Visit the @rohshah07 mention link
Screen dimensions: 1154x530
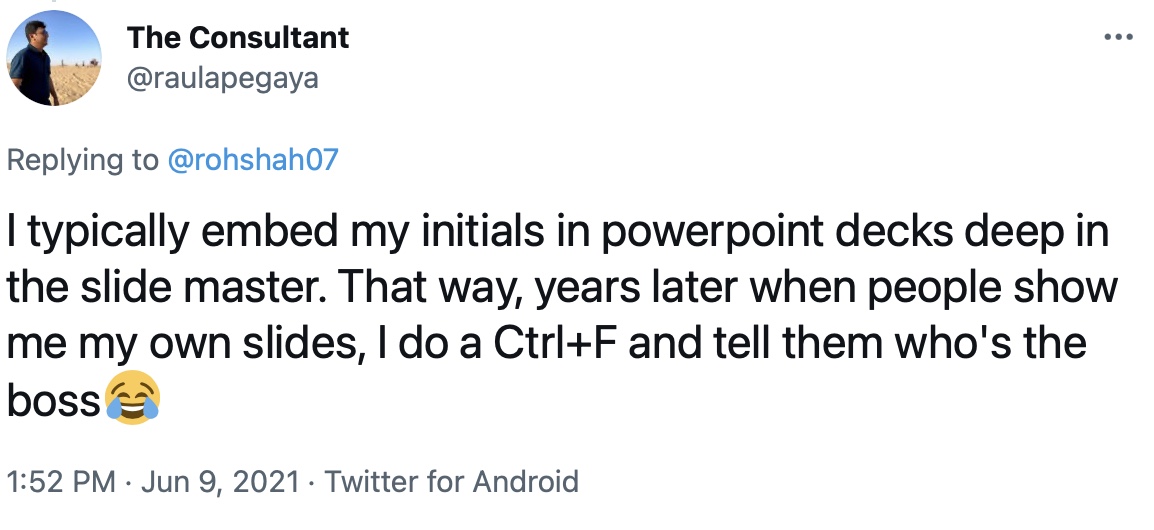point(253,160)
